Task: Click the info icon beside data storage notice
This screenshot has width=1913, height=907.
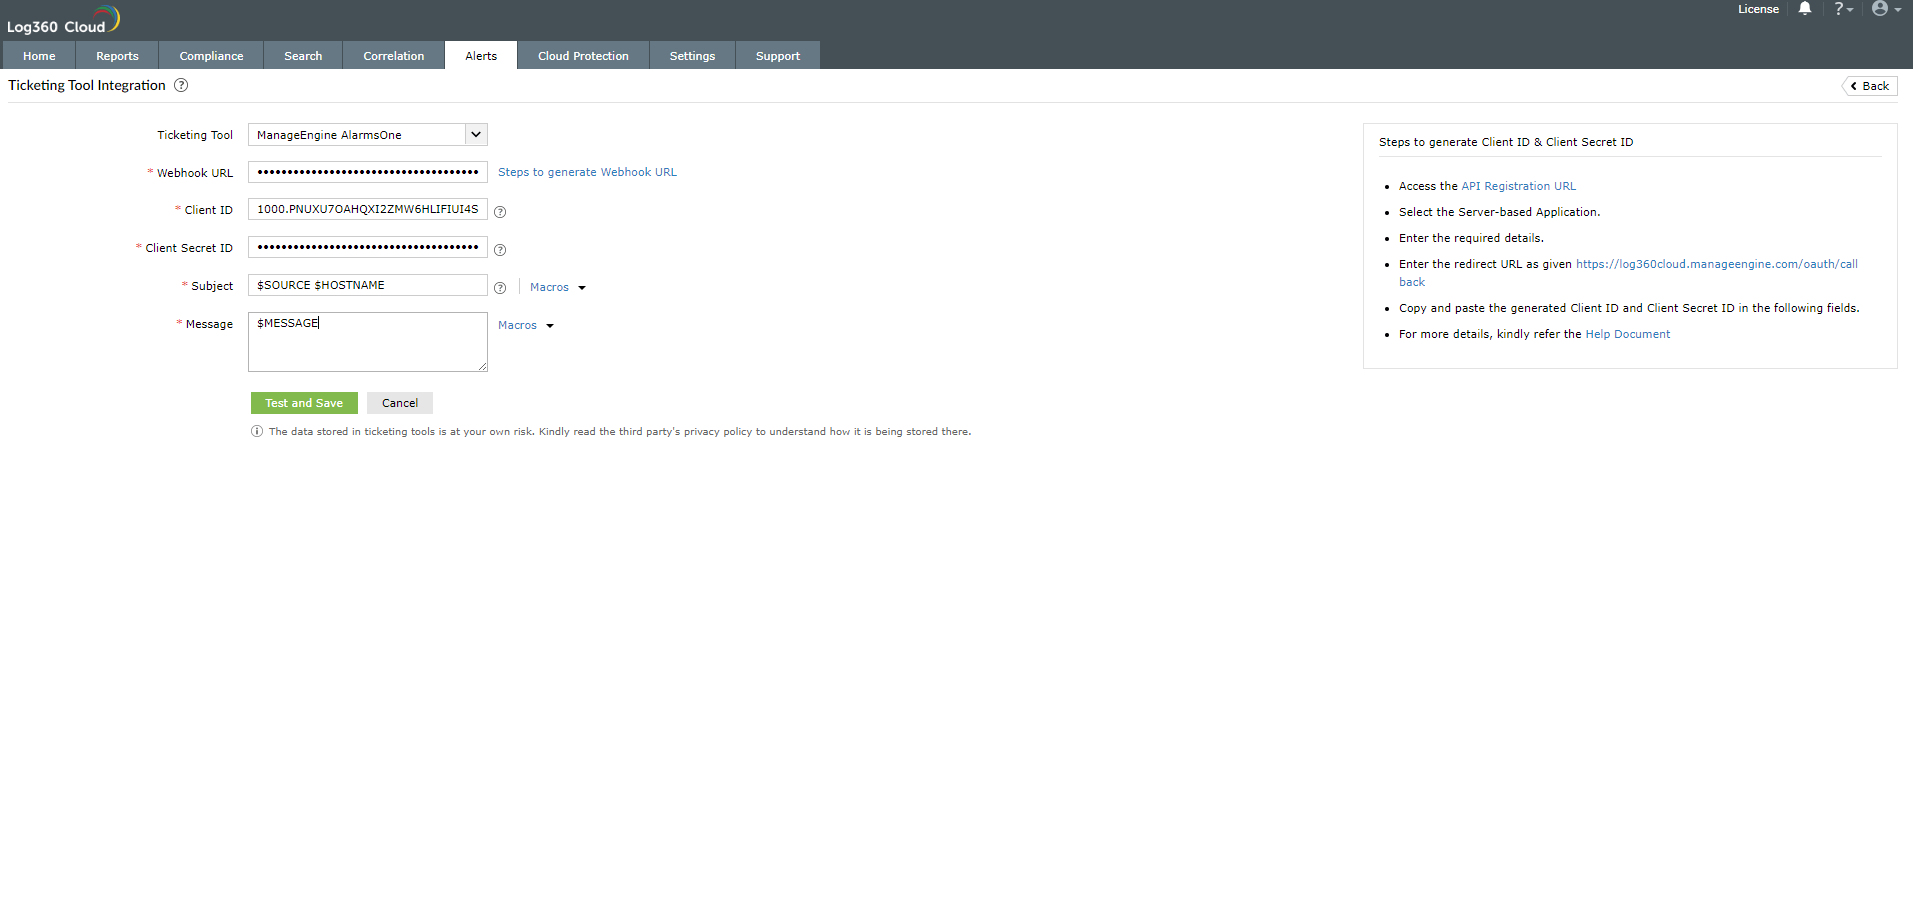Action: pos(257,432)
